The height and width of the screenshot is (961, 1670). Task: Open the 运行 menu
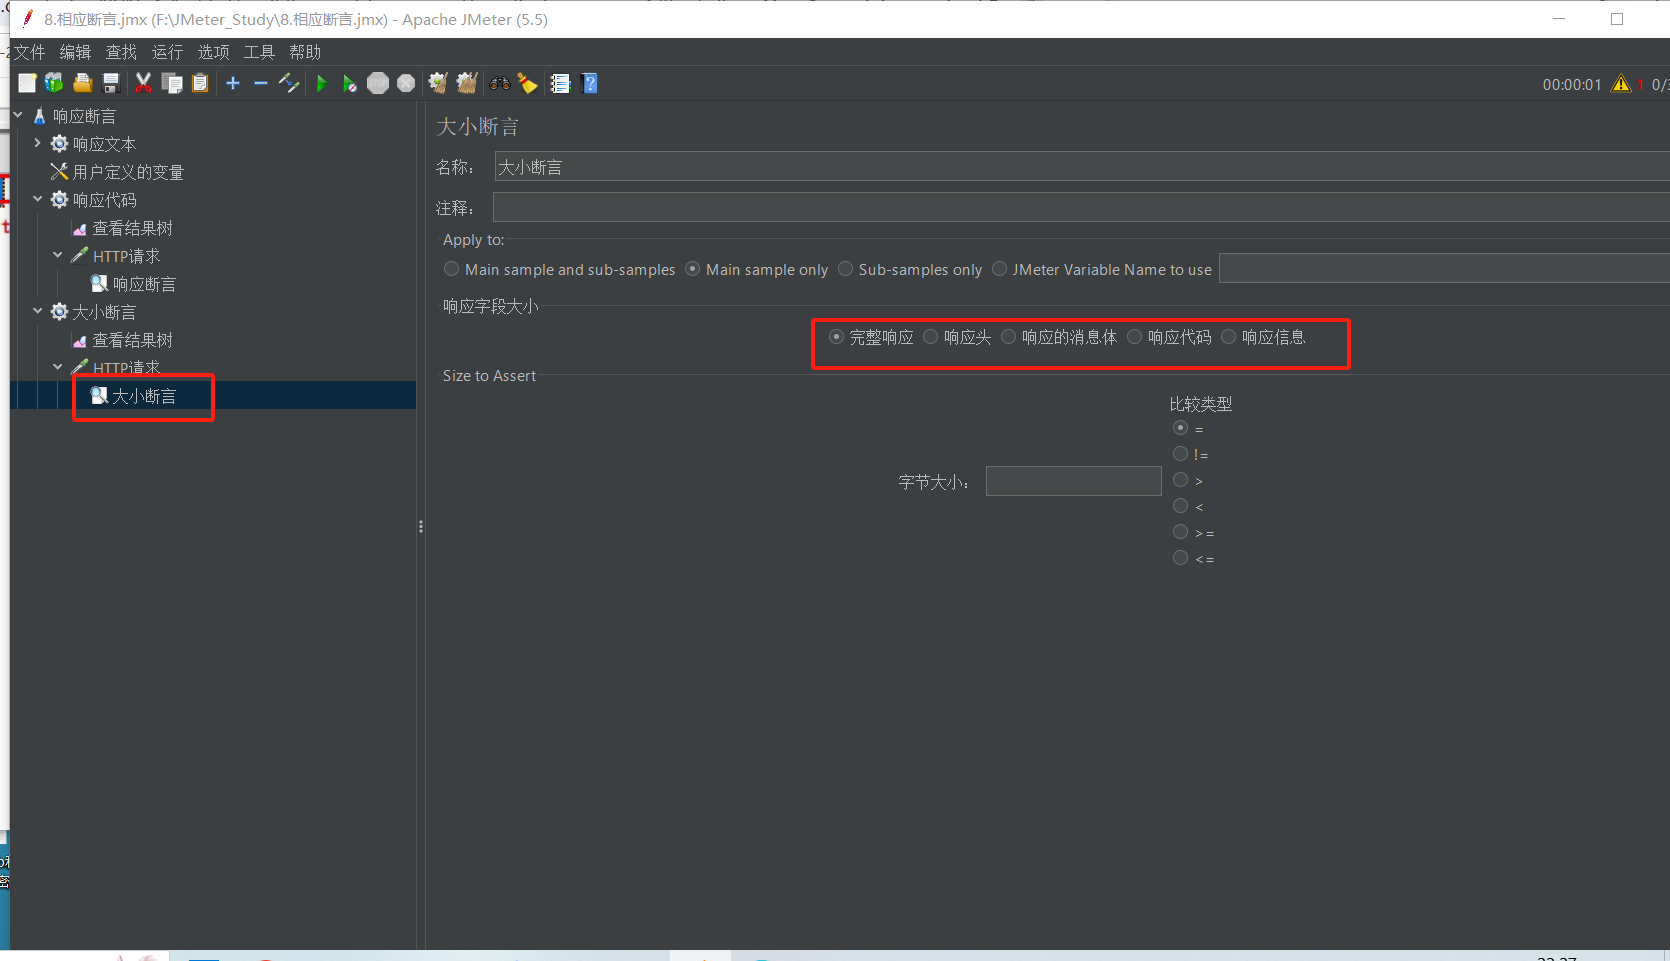pos(167,52)
